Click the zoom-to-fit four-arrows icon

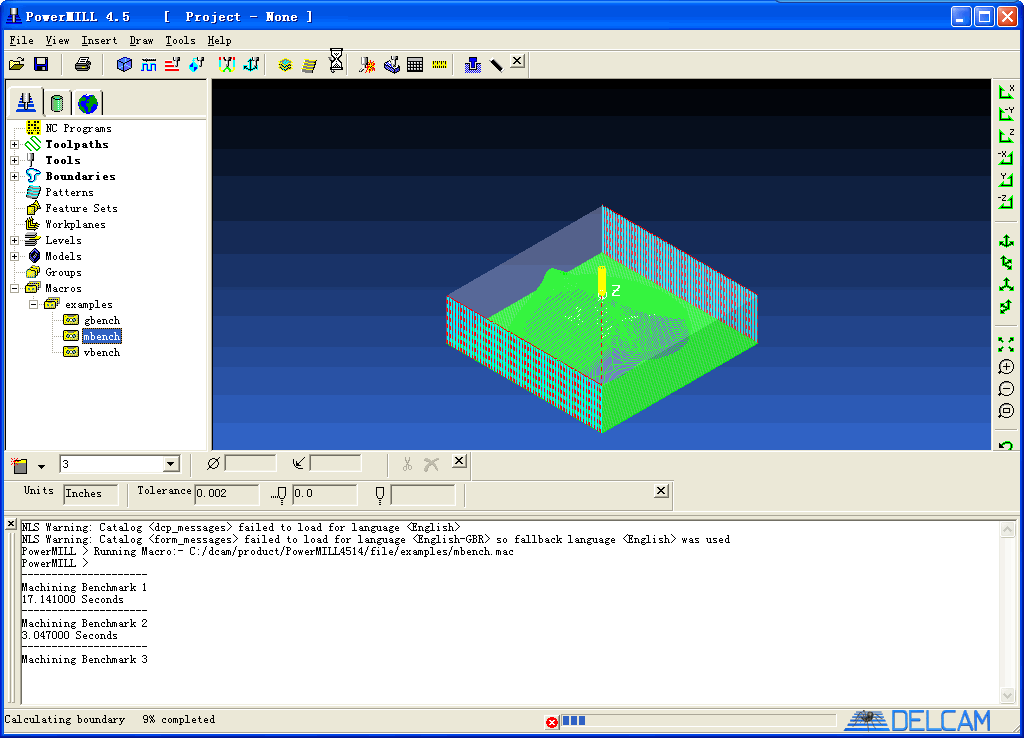(x=1006, y=345)
